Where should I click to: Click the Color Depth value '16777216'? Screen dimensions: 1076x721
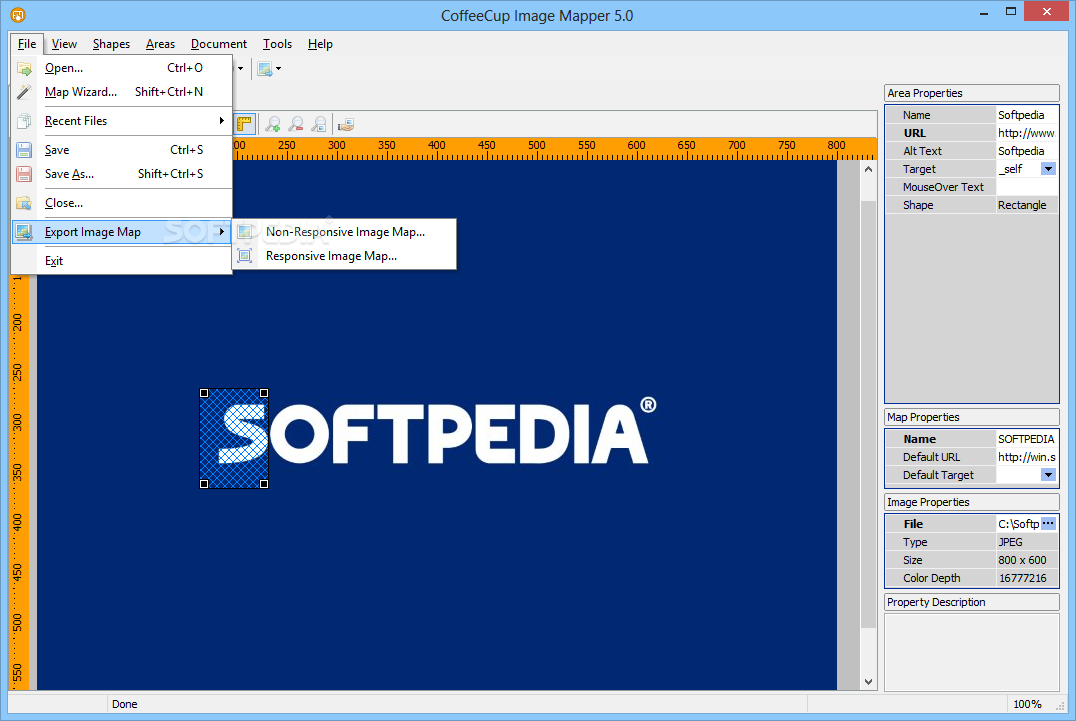tap(1027, 578)
